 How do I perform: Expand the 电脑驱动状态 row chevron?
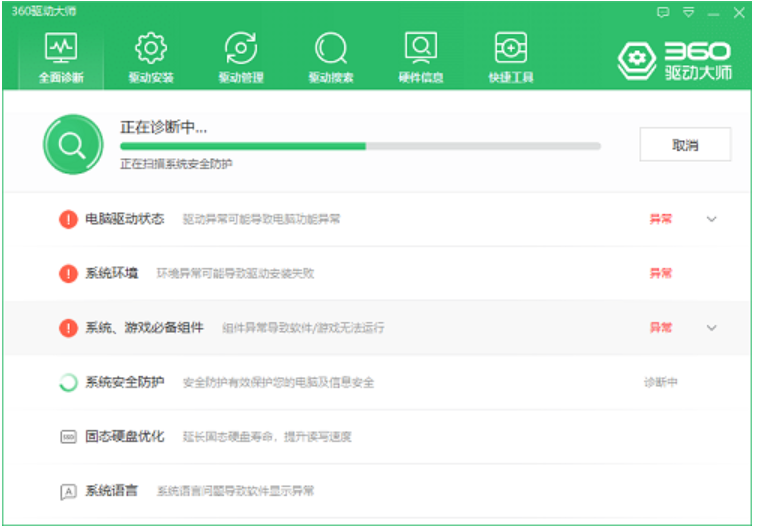[x=712, y=219]
